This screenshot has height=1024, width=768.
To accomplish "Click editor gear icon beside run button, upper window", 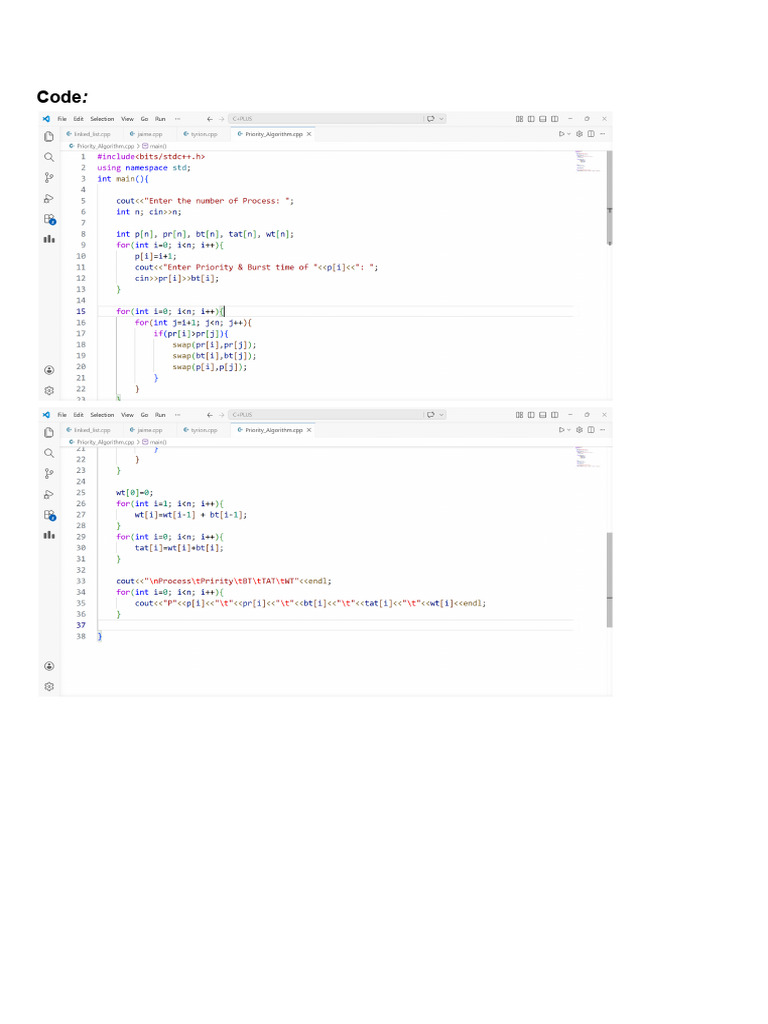I will coord(579,134).
